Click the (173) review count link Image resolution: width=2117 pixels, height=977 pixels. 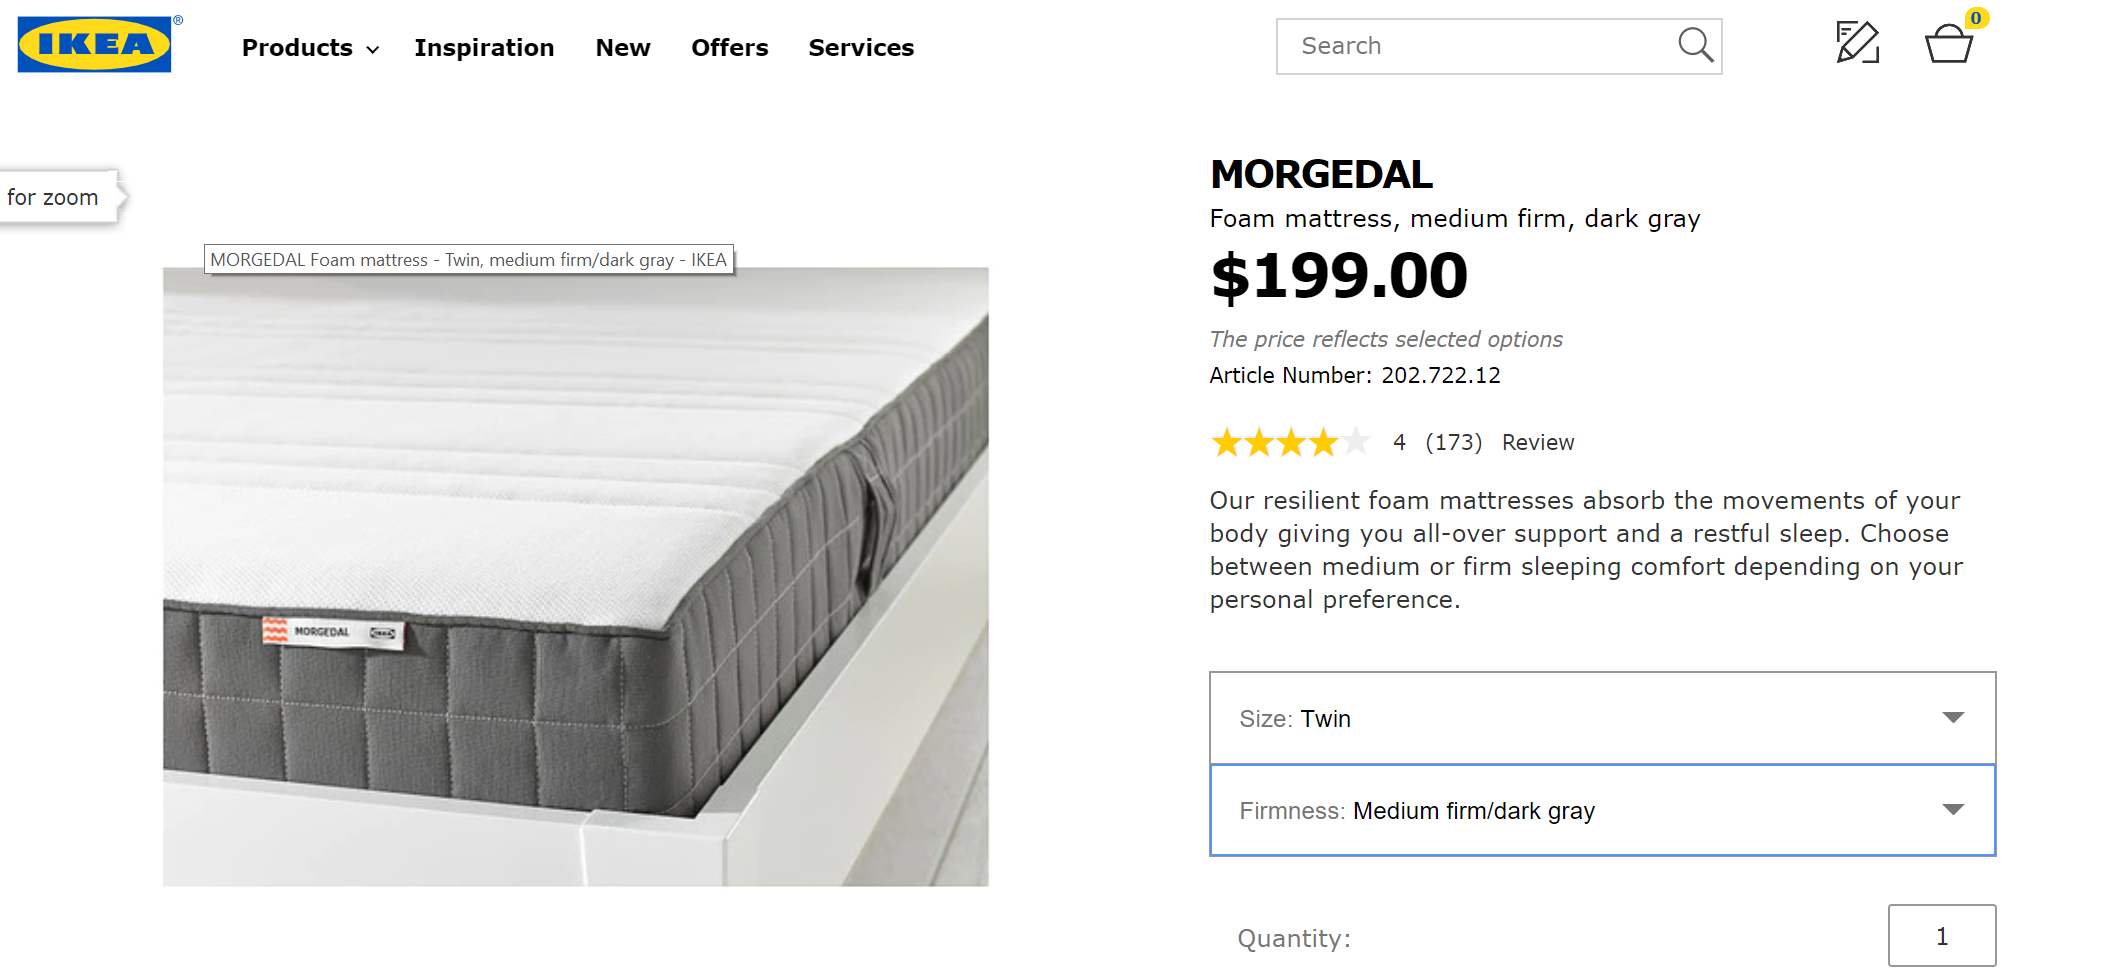pos(1453,442)
